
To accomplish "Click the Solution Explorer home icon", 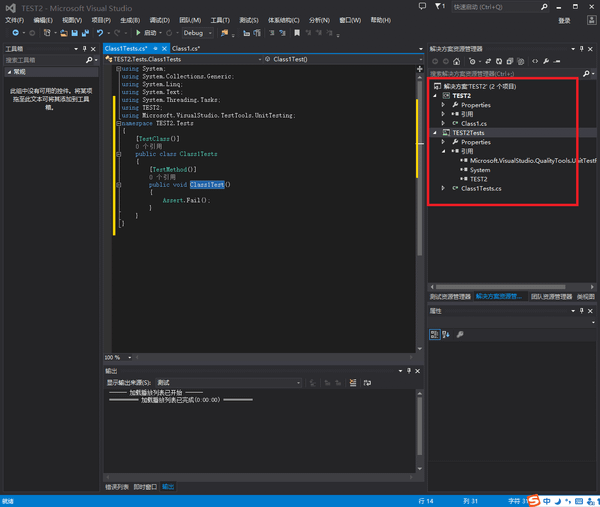I will click(x=457, y=61).
